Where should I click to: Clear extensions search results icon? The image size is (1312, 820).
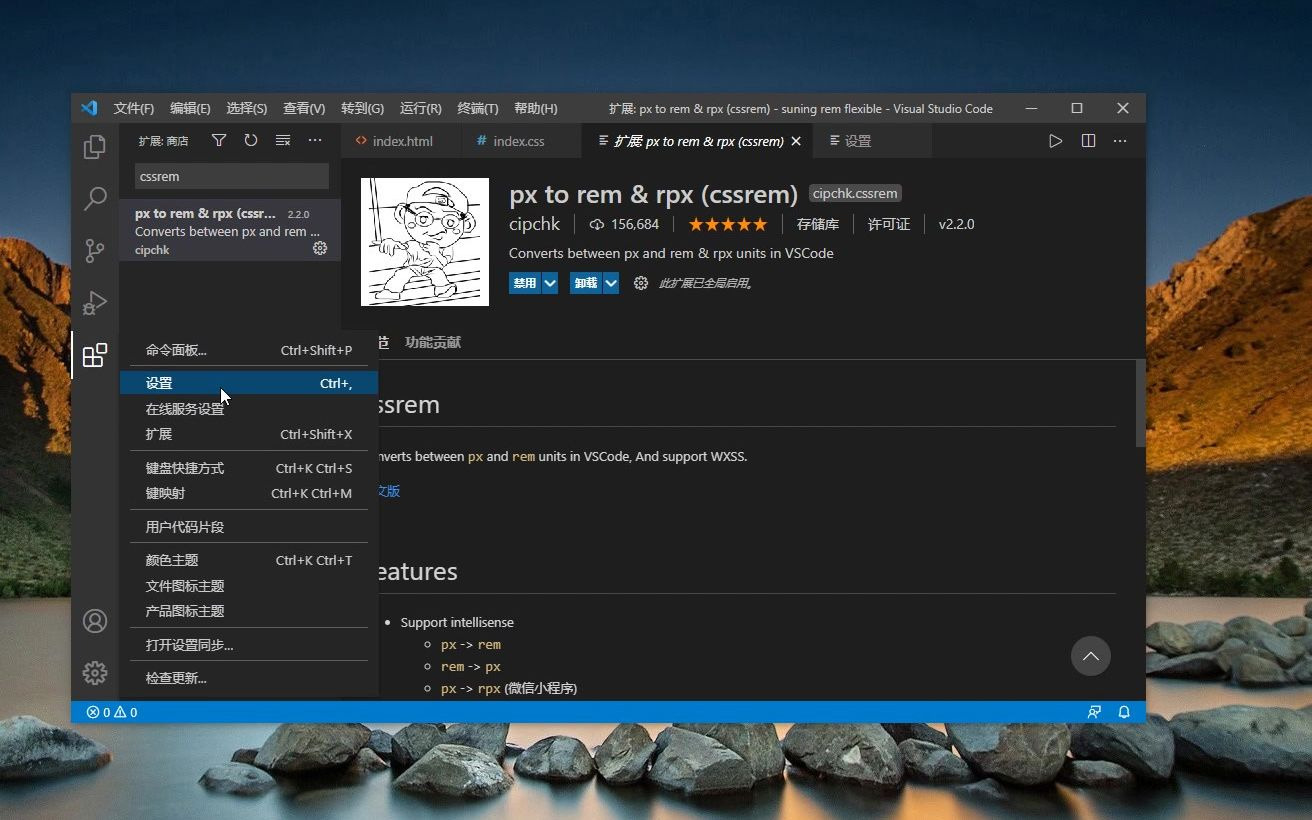(283, 141)
